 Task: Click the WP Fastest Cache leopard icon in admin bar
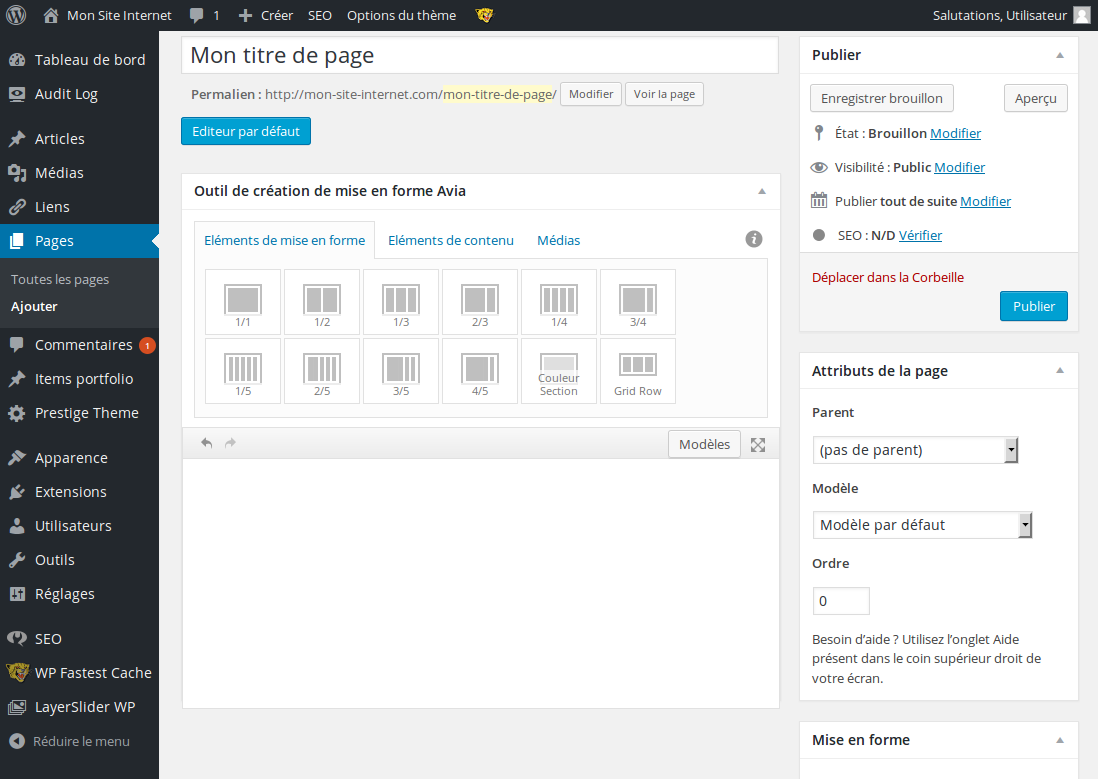[x=484, y=15]
